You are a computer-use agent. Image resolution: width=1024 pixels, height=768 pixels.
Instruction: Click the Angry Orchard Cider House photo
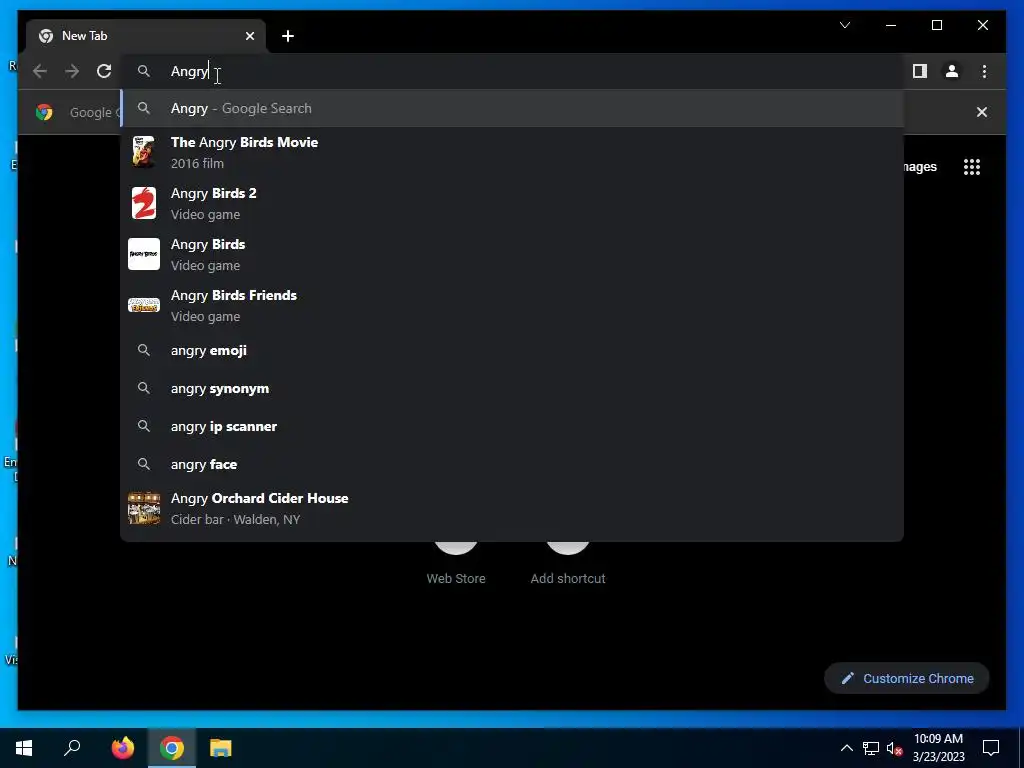[x=144, y=508]
